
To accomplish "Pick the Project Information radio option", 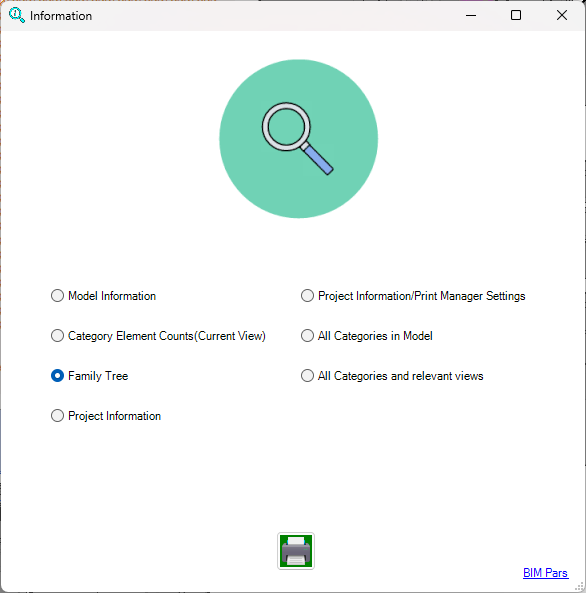I will tap(58, 416).
